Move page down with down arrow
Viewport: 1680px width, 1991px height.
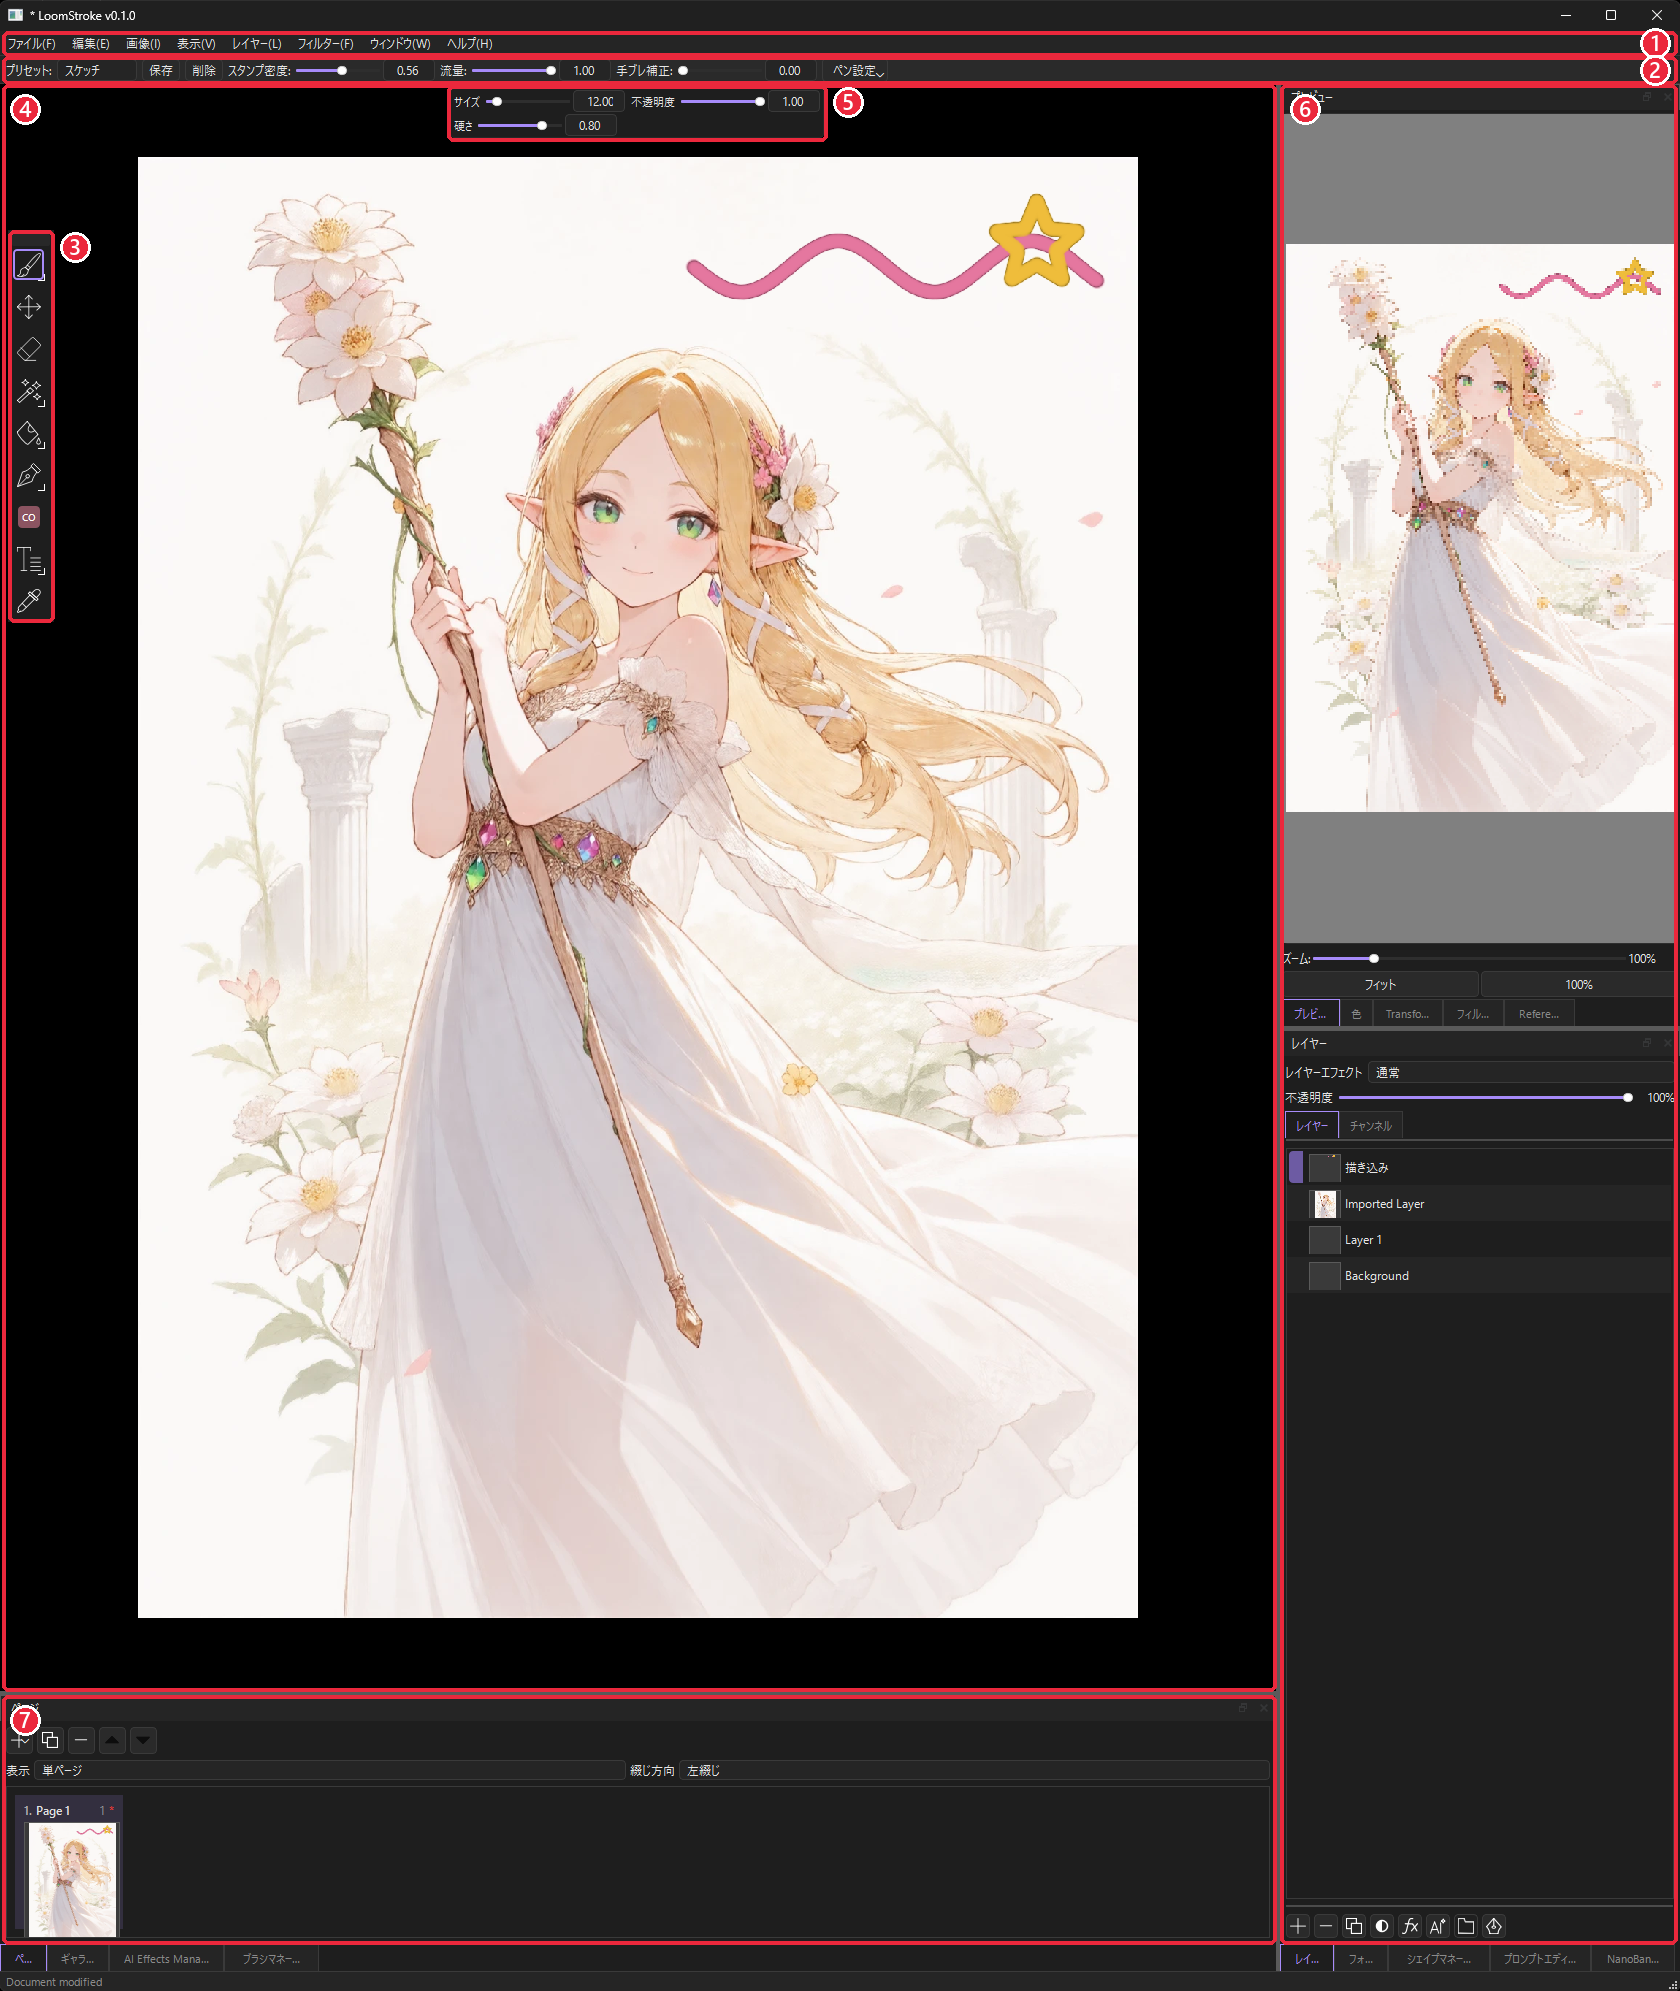(x=143, y=1740)
